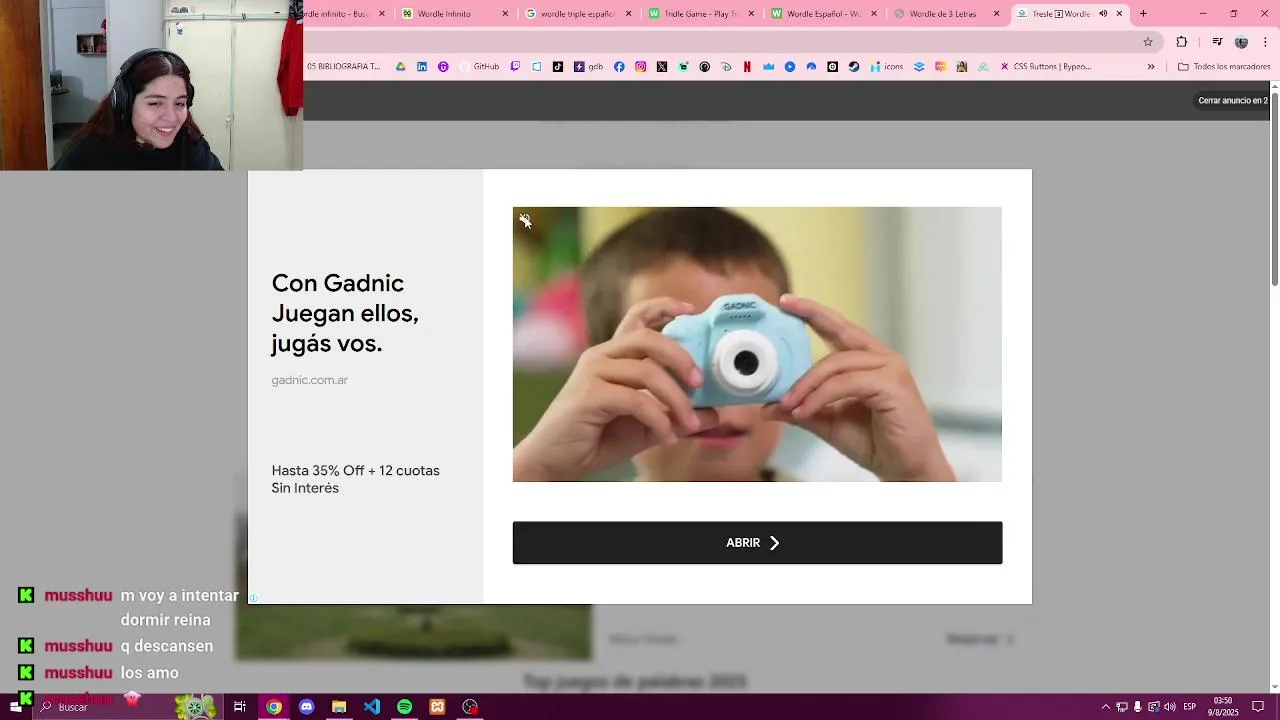Viewport: 1280px width, 720px height.
Task: Open the system tray volume control
Action: (x=1170, y=707)
